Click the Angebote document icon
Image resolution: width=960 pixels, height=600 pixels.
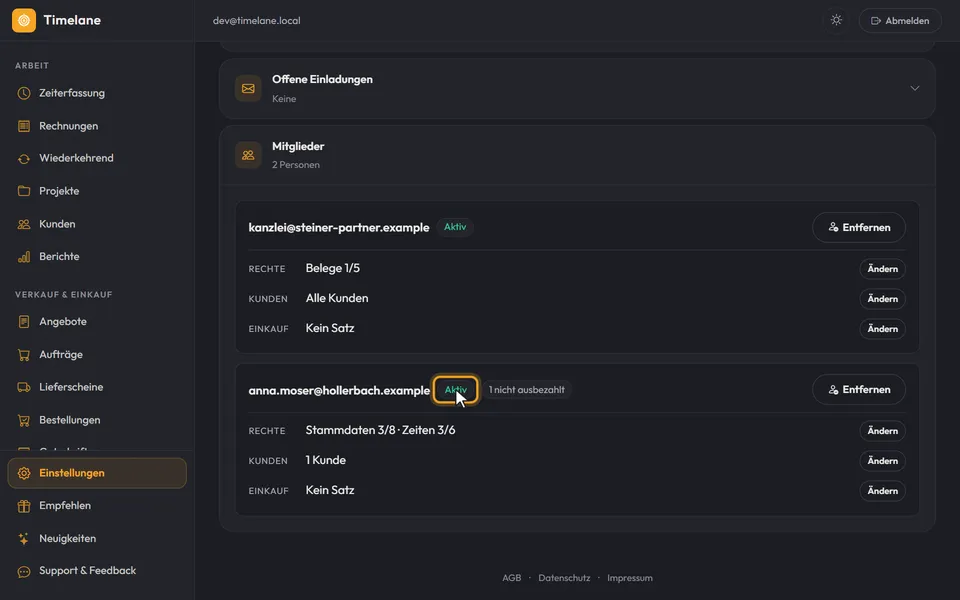[x=24, y=321]
